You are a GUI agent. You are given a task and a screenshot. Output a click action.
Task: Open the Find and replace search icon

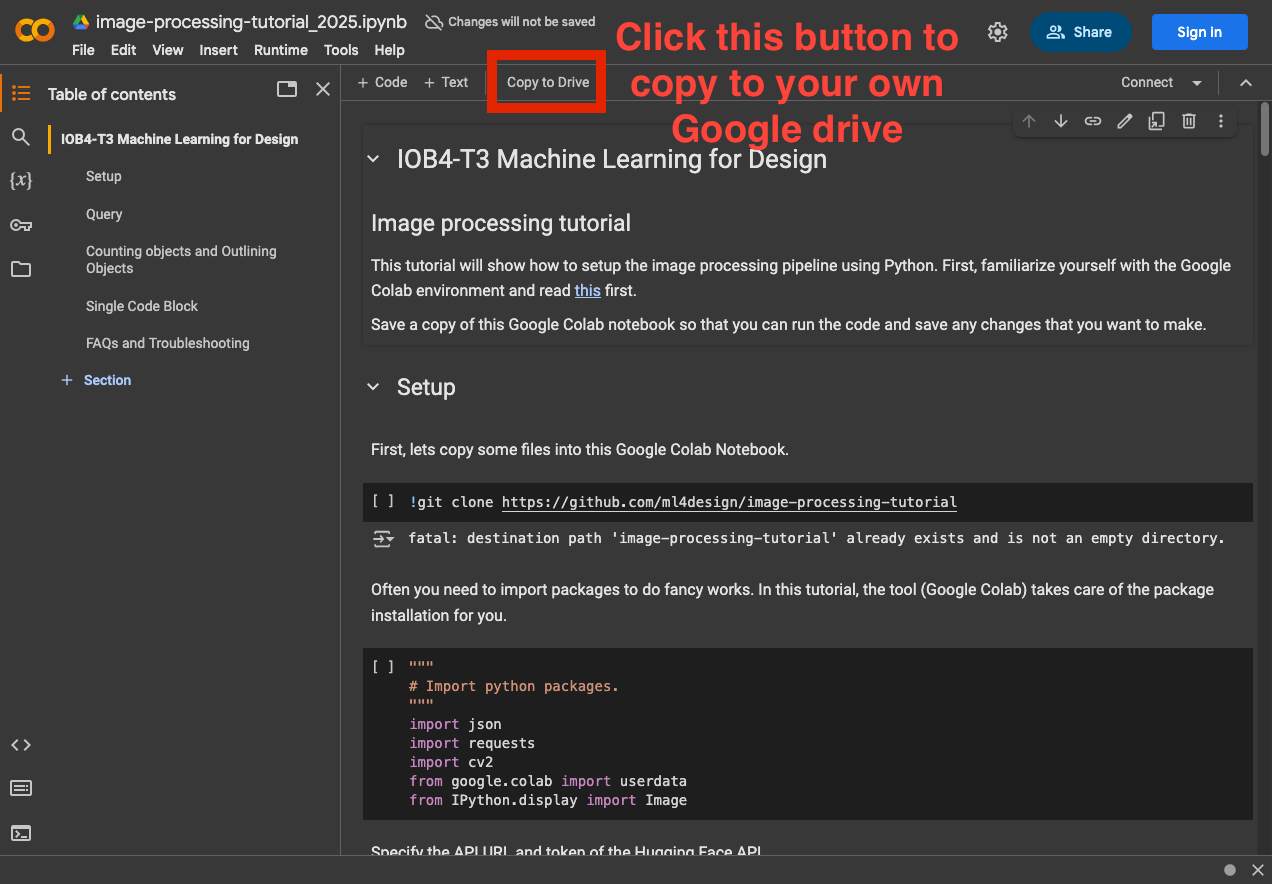click(21, 137)
